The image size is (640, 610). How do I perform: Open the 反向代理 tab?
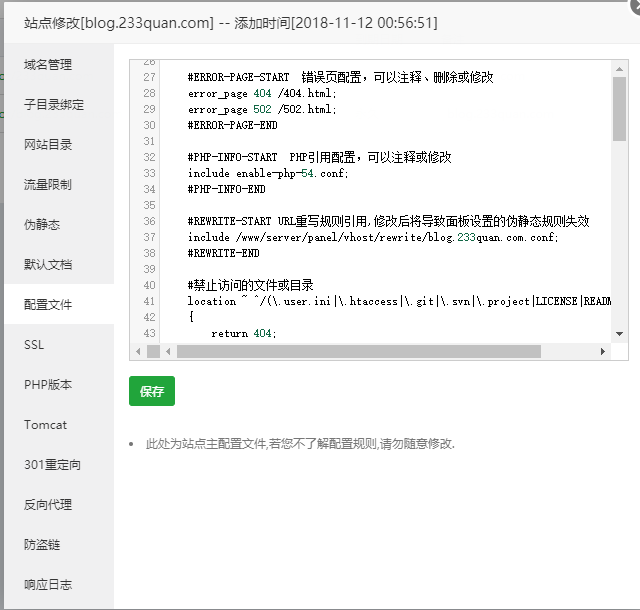click(x=48, y=505)
